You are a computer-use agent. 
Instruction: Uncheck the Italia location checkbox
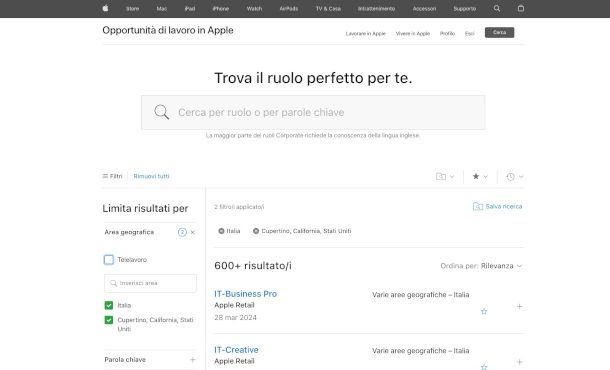pos(109,305)
